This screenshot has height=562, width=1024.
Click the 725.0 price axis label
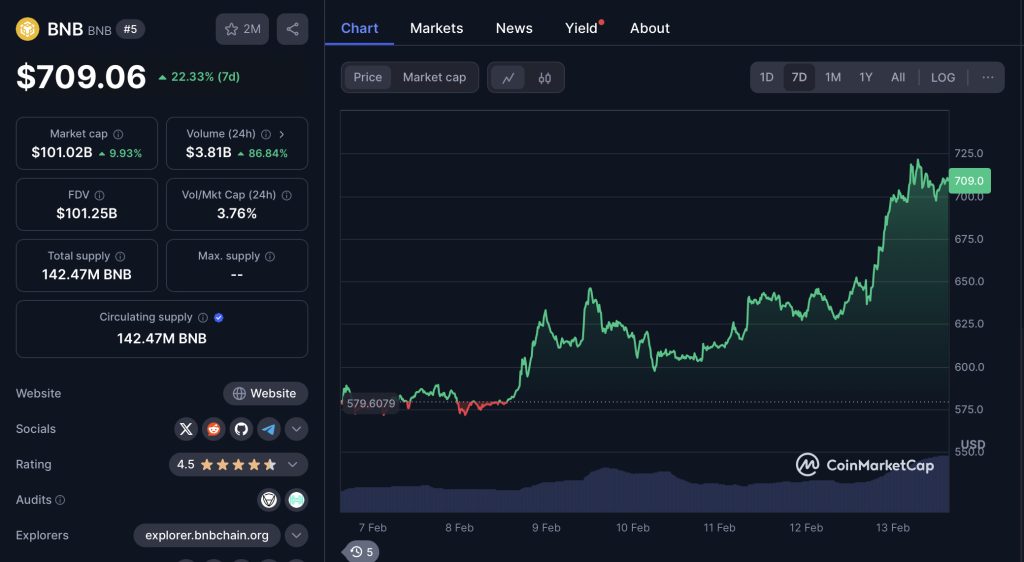pyautogui.click(x=968, y=153)
